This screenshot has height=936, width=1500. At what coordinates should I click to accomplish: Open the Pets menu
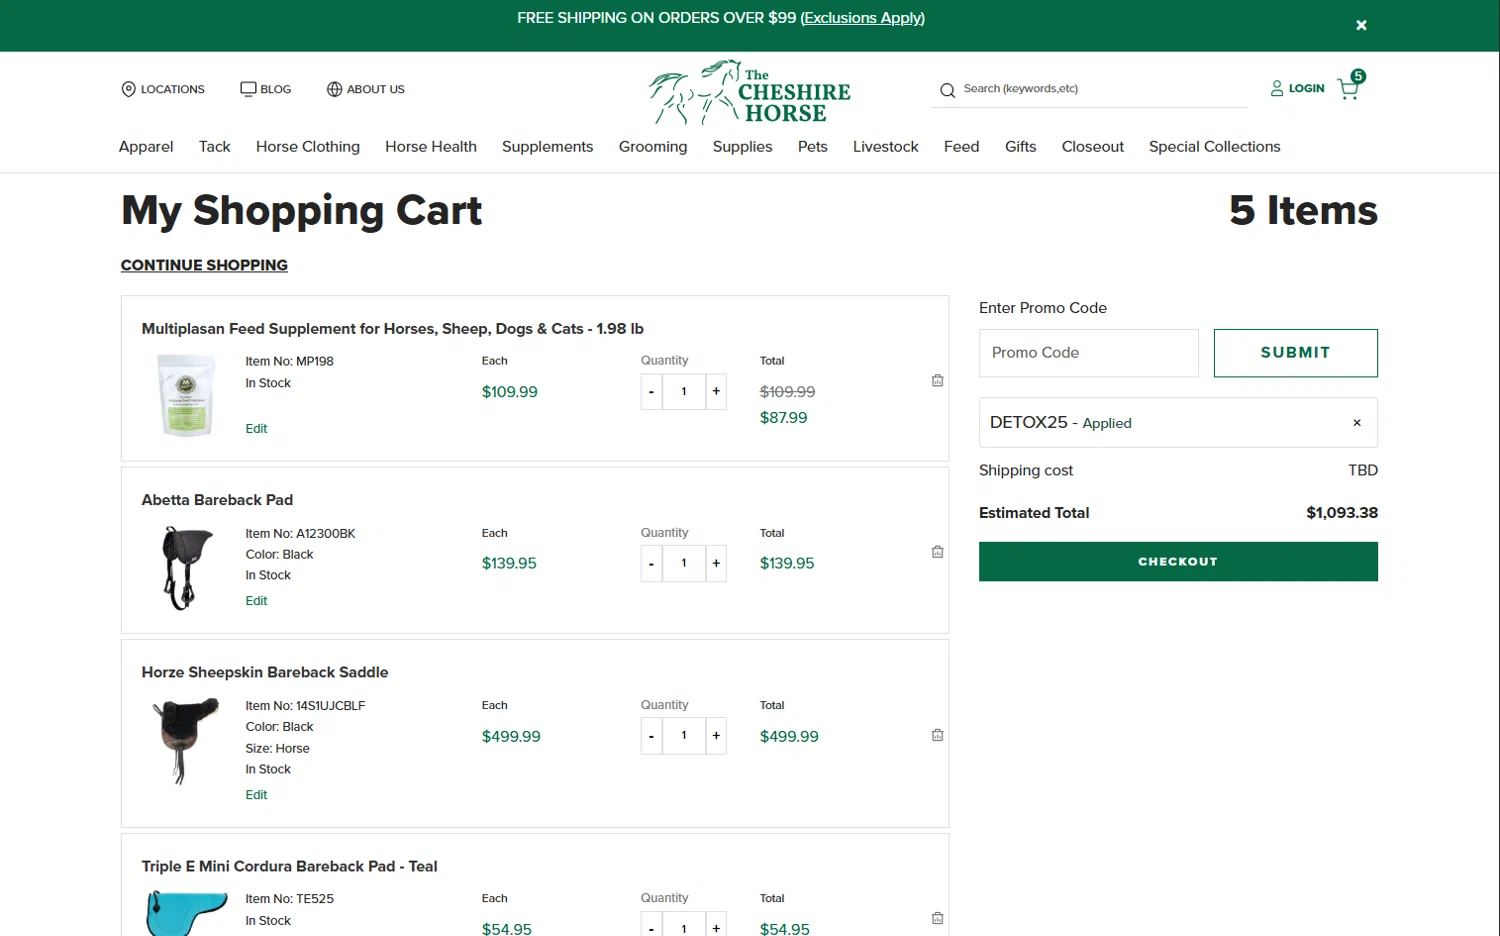(x=813, y=146)
